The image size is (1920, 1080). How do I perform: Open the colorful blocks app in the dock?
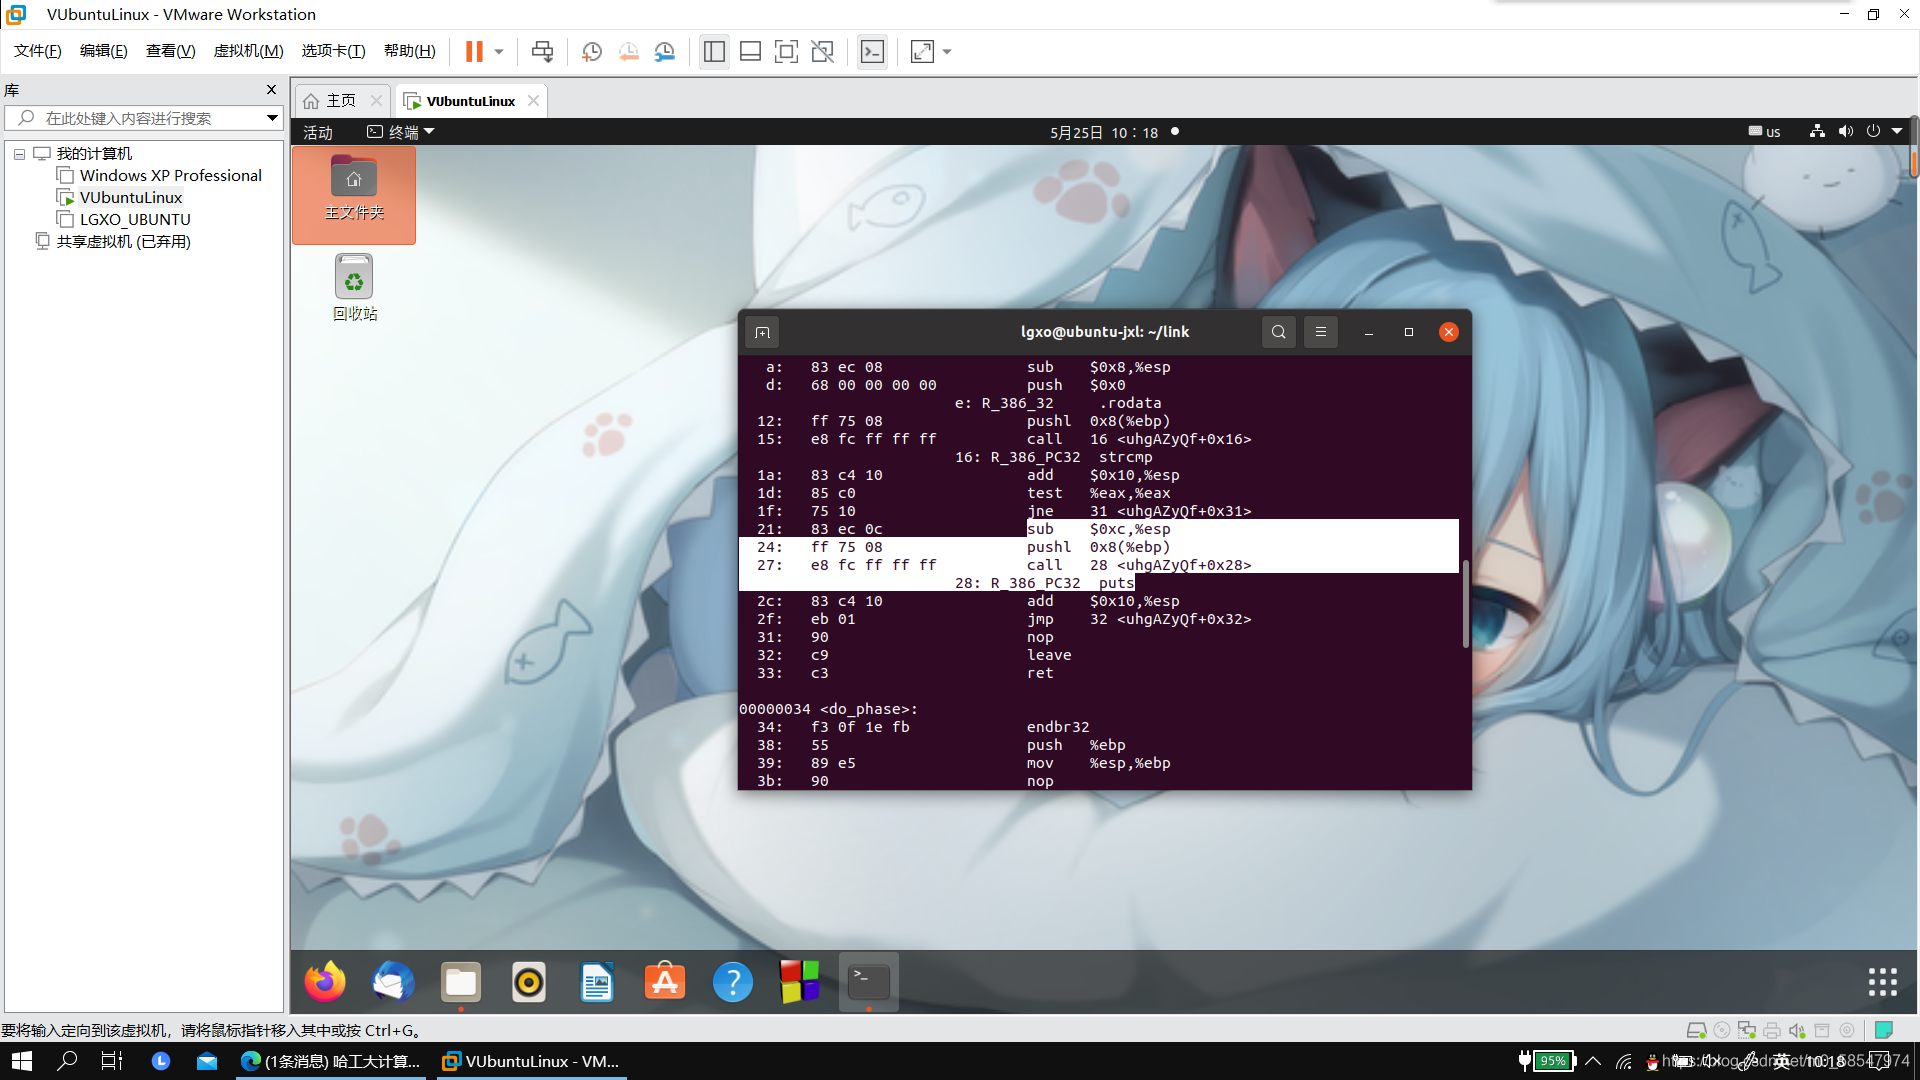click(x=800, y=982)
